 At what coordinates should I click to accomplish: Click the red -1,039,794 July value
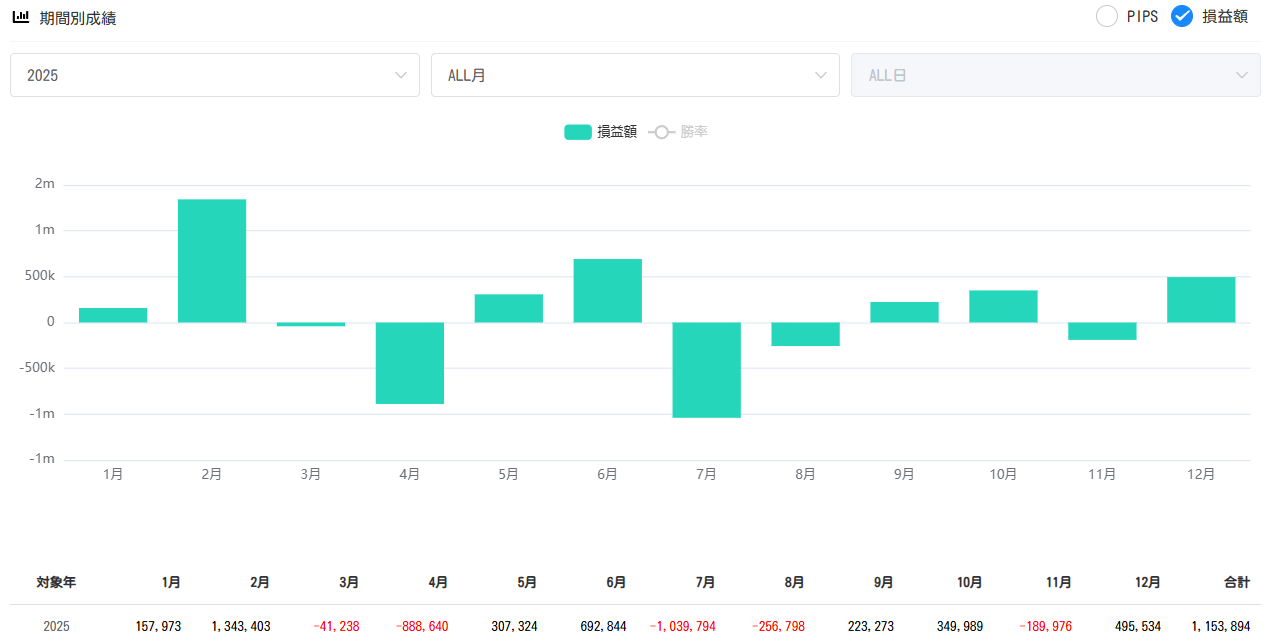coord(683,627)
